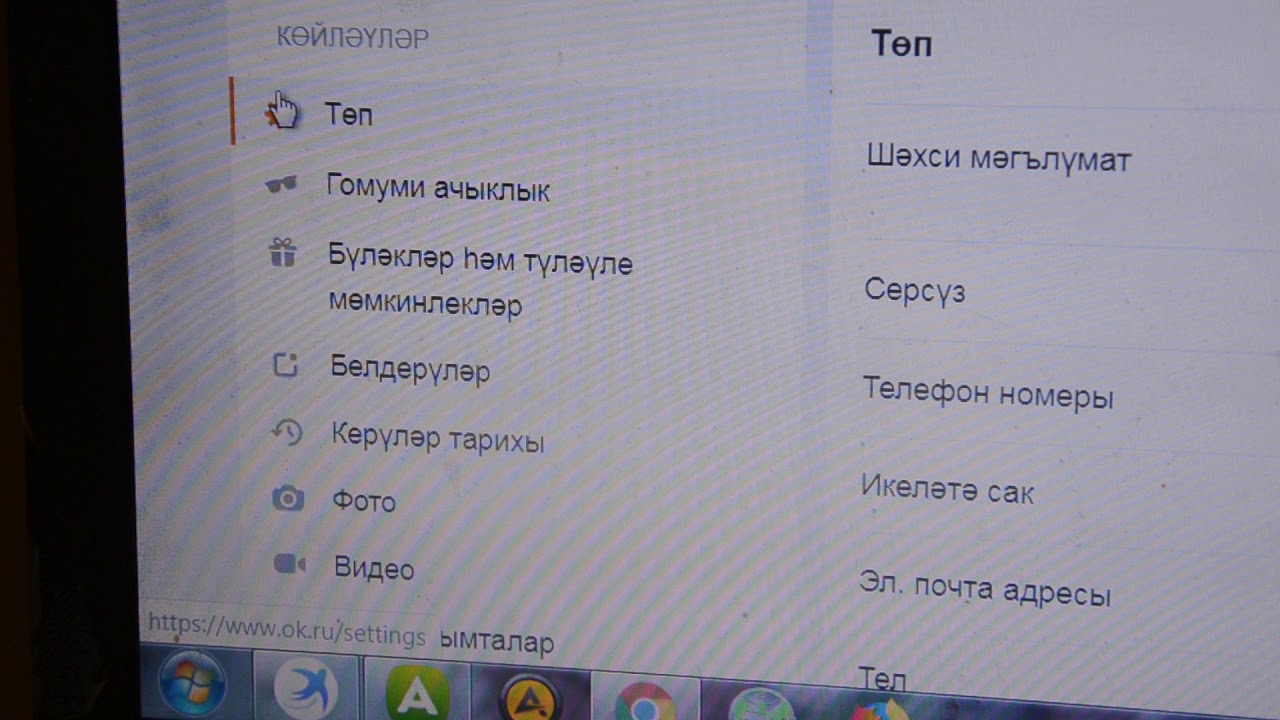The image size is (1280, 720).
Task: Click the glasses icon beside Гомуми ачыклык
Action: click(282, 185)
